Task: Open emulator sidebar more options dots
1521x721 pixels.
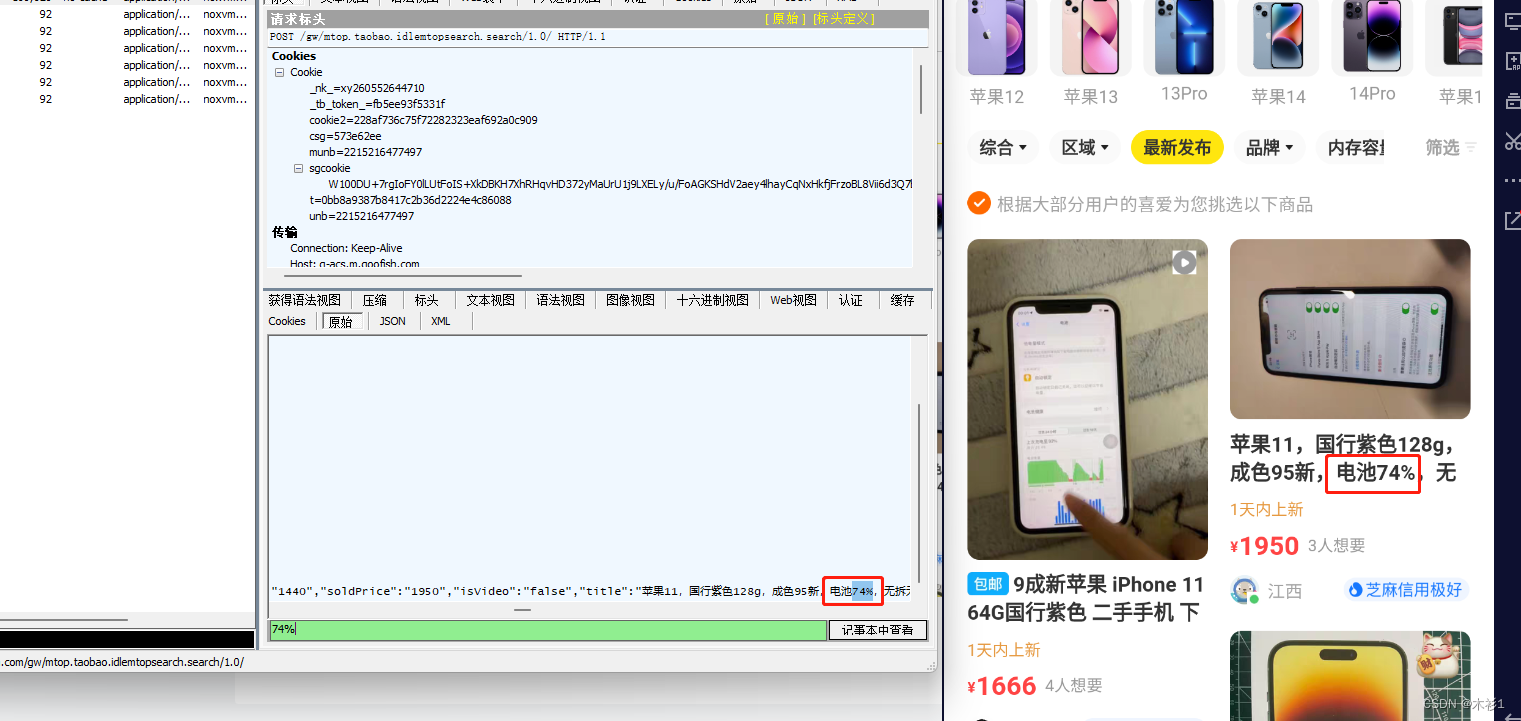Action: [1511, 181]
